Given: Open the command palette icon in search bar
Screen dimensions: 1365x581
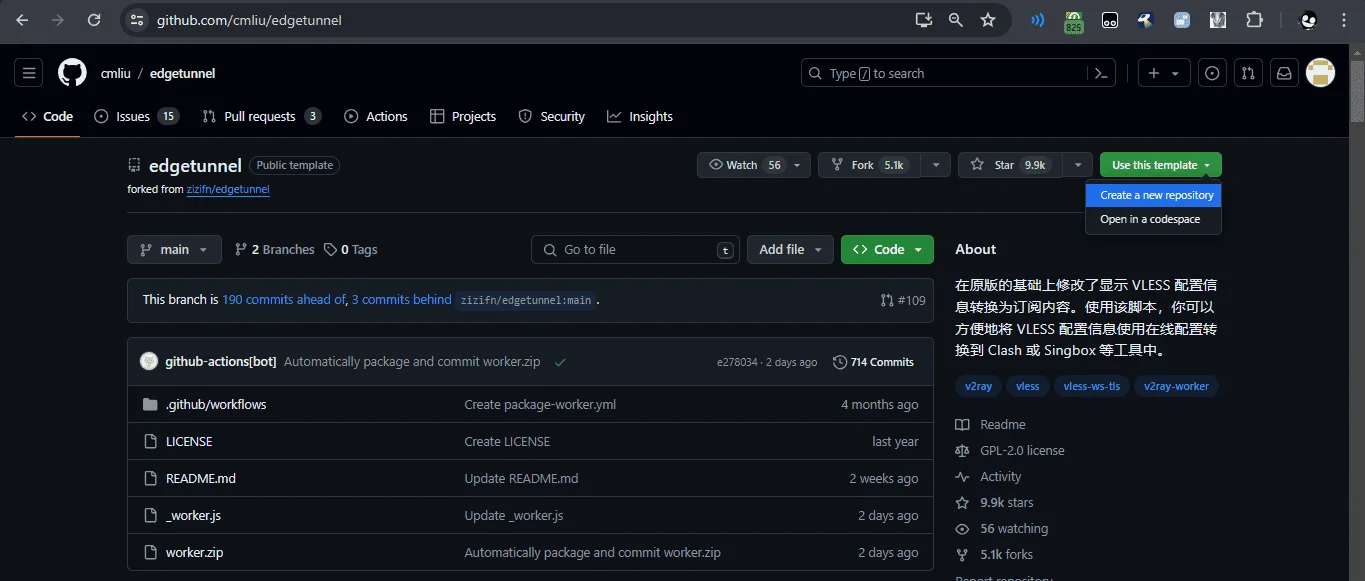Looking at the screenshot, I should [1101, 73].
